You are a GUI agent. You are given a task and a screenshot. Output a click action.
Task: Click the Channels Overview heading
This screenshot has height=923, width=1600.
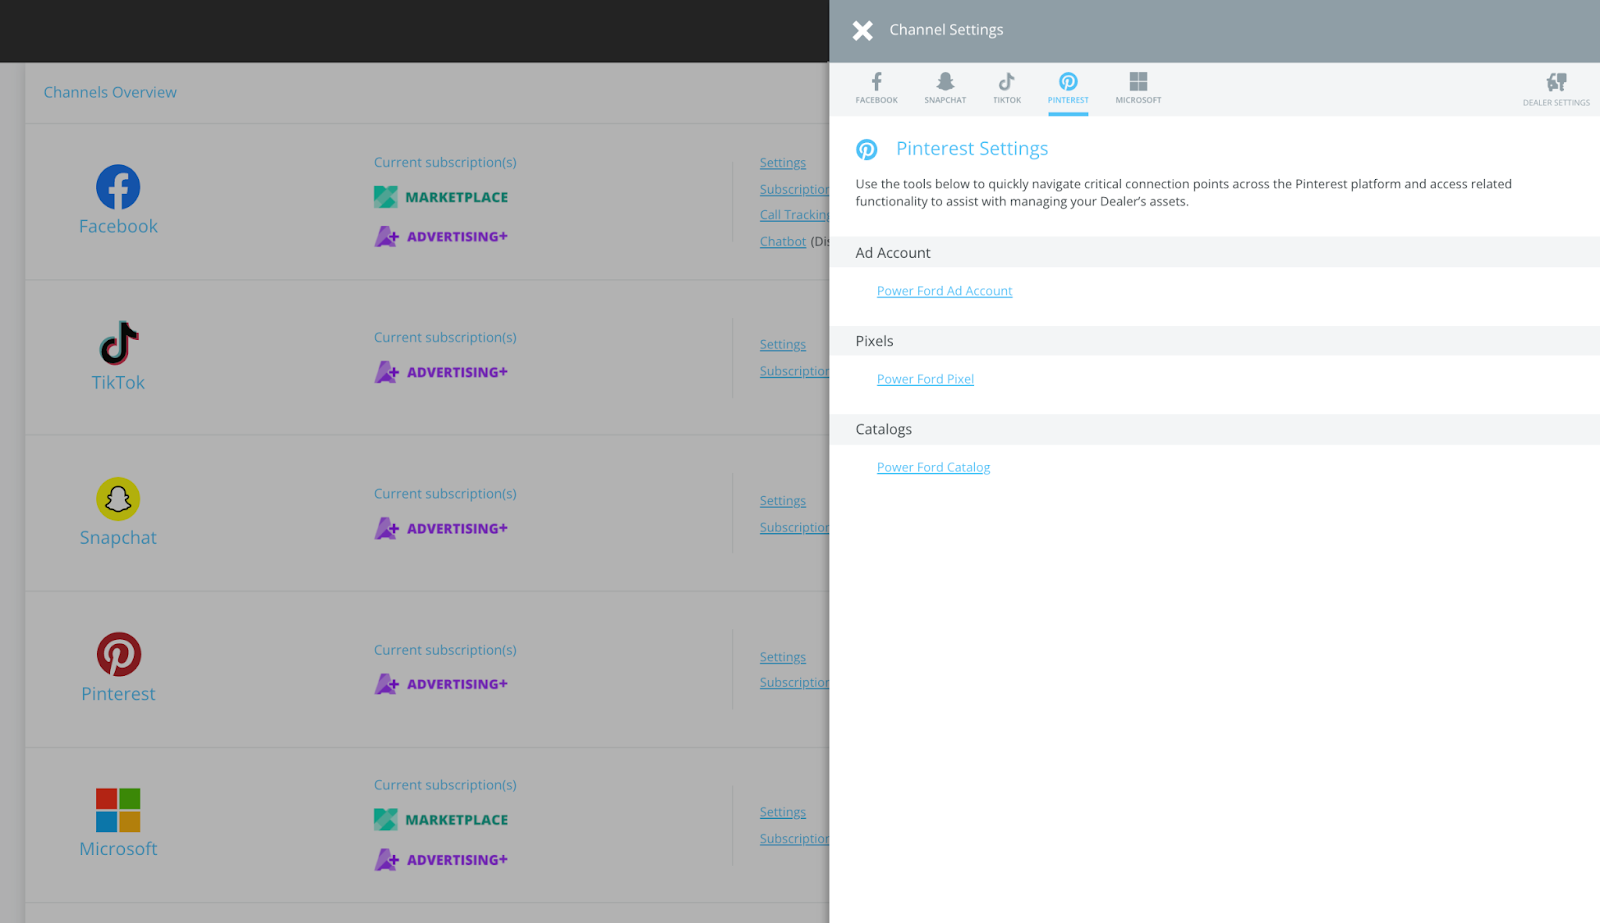tap(110, 92)
